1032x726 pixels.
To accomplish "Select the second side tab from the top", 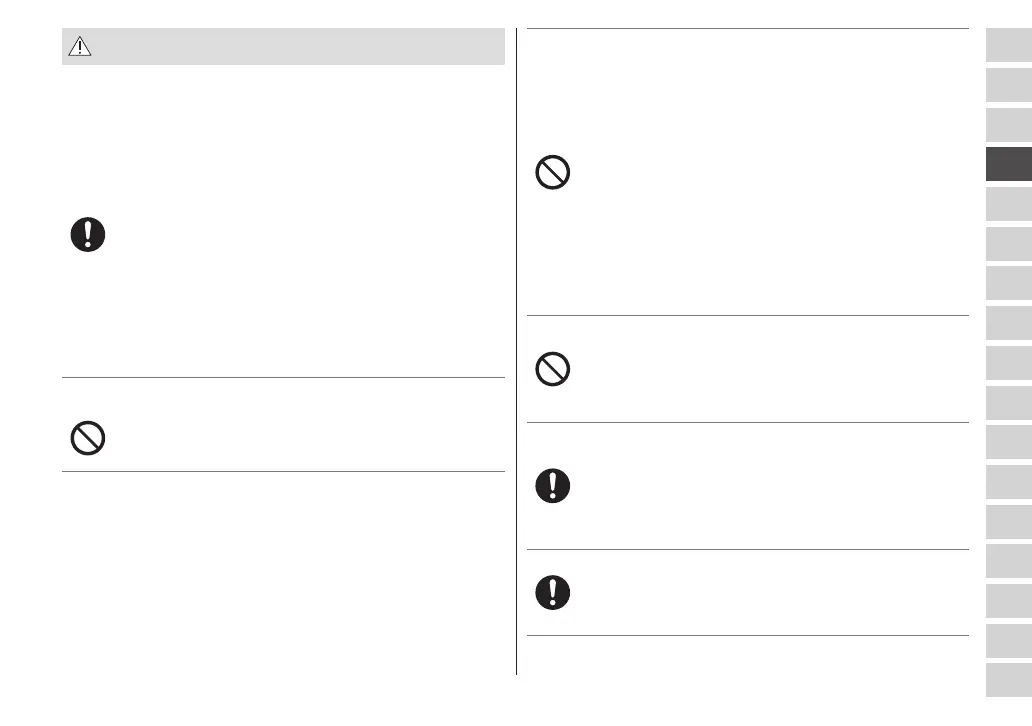I will 1008,86.
